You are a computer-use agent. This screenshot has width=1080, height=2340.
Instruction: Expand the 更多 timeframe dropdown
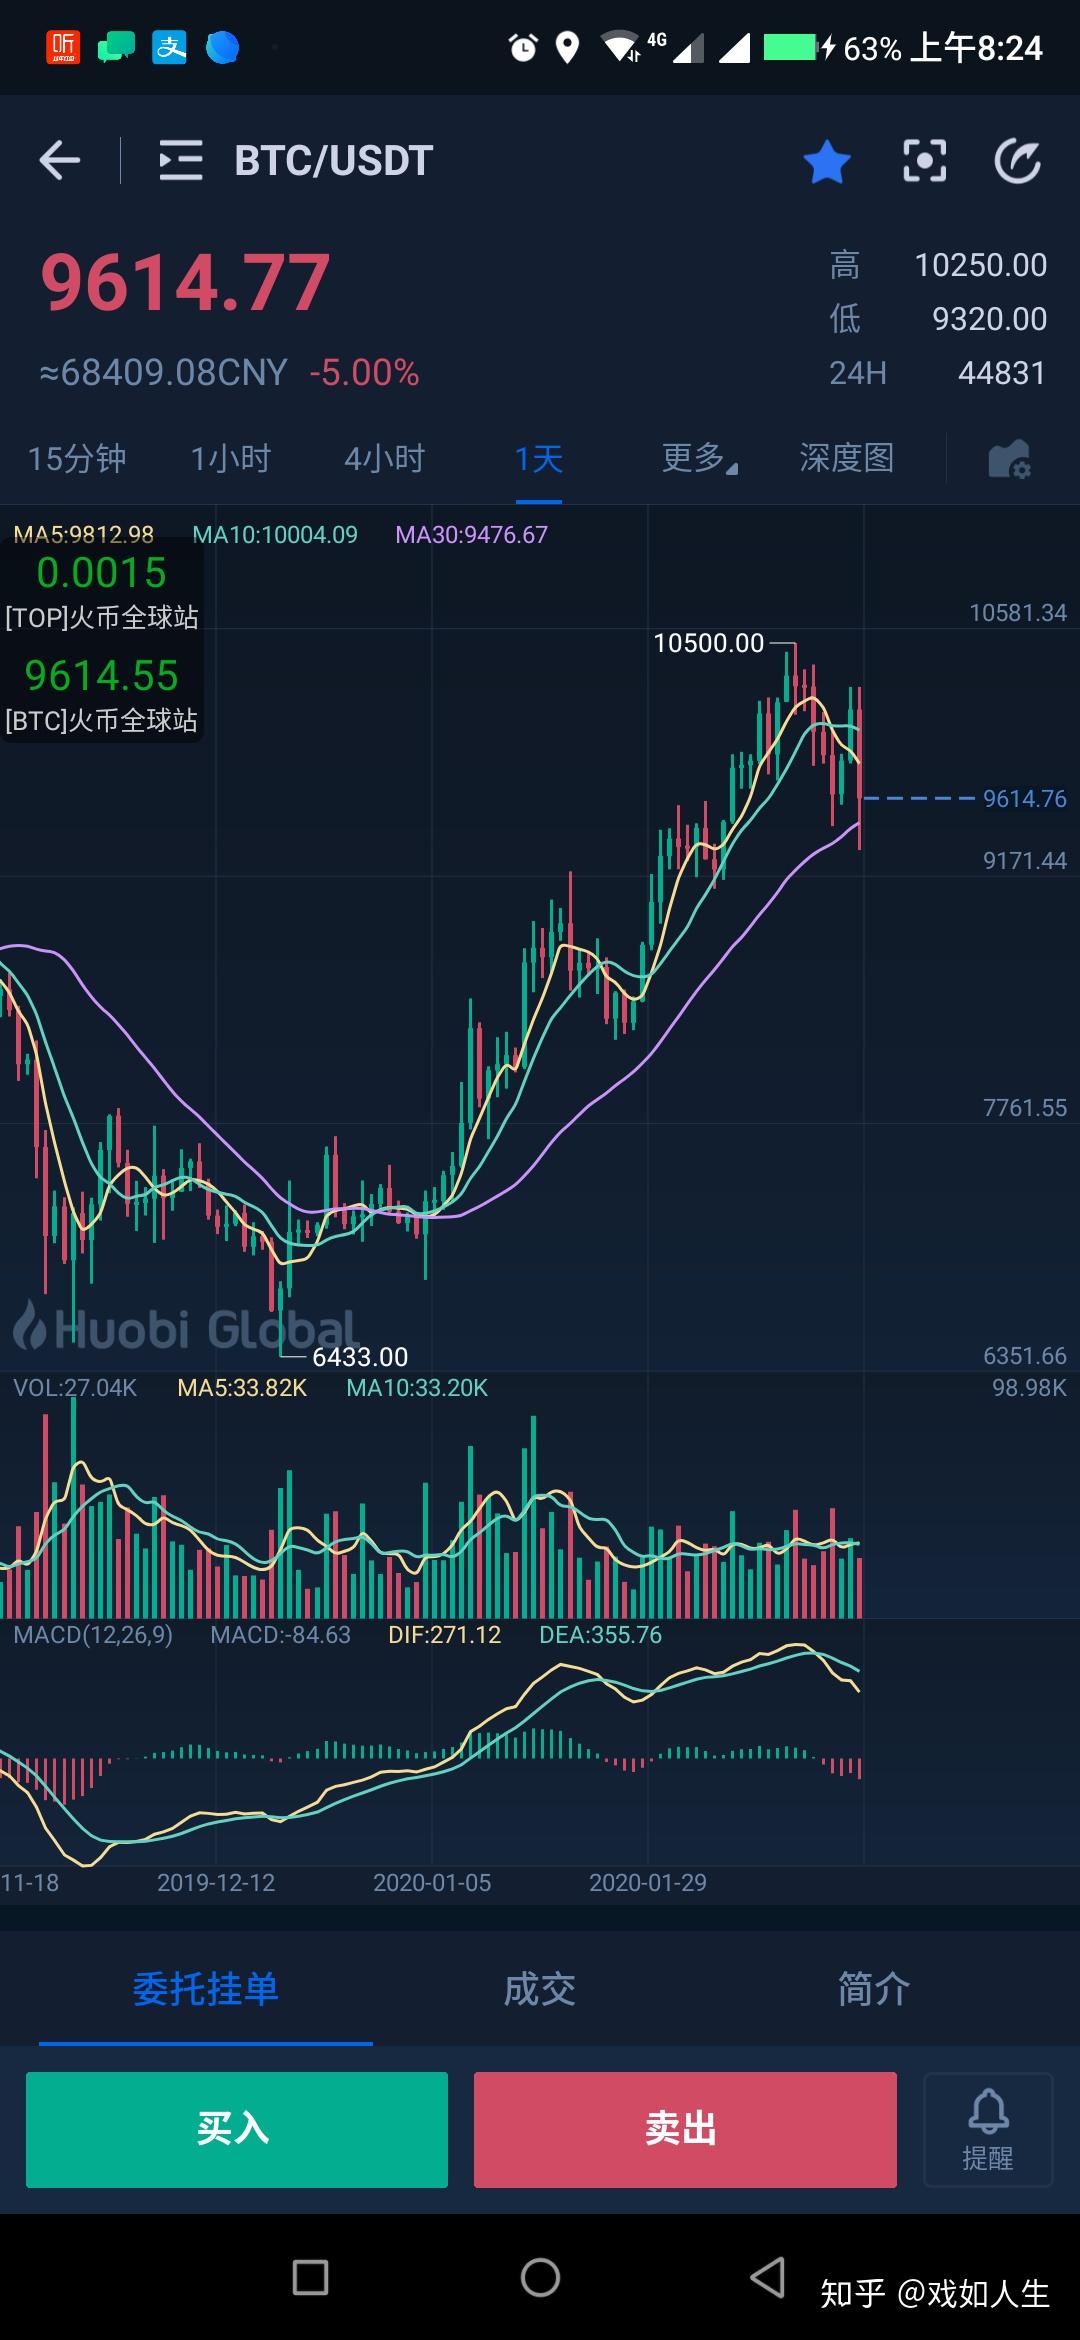(699, 459)
